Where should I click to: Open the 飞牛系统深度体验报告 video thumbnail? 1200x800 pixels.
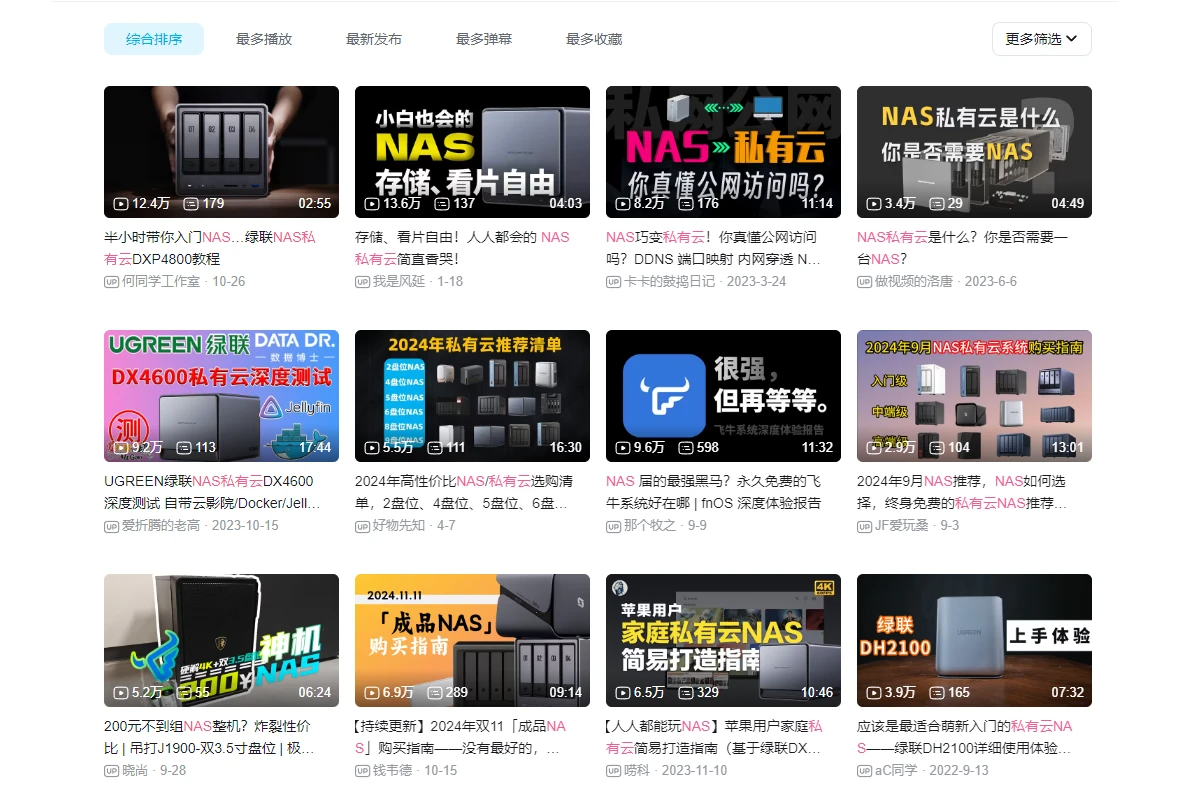[723, 396]
